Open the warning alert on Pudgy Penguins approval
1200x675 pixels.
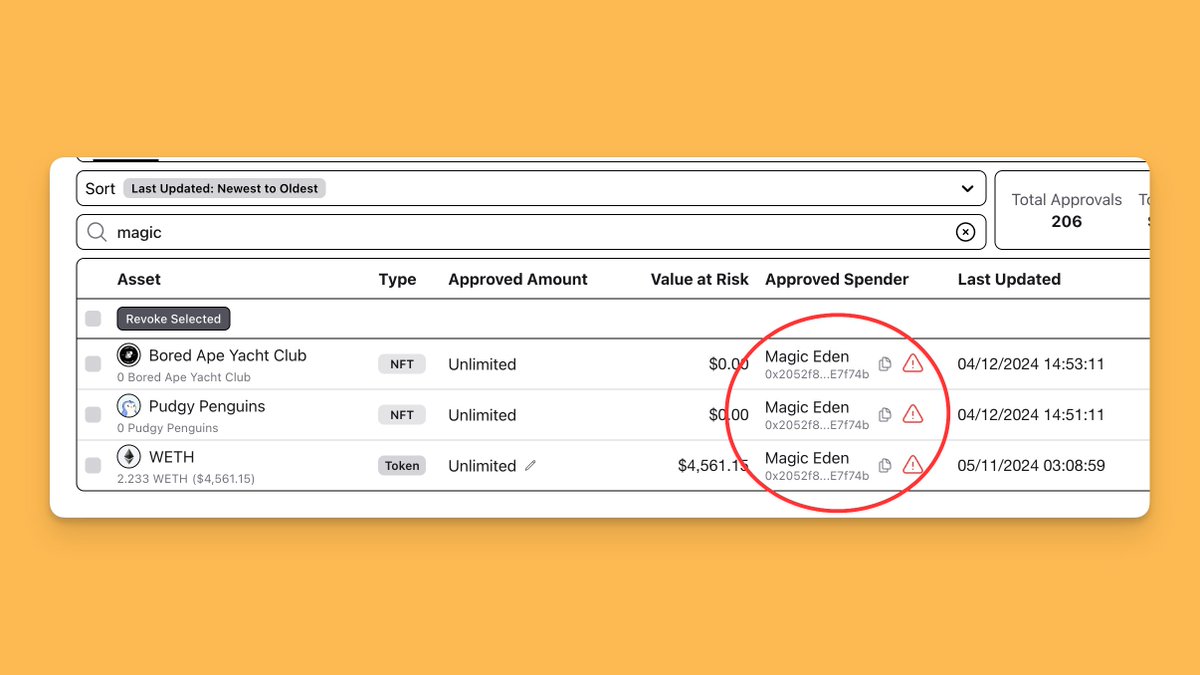click(x=913, y=414)
